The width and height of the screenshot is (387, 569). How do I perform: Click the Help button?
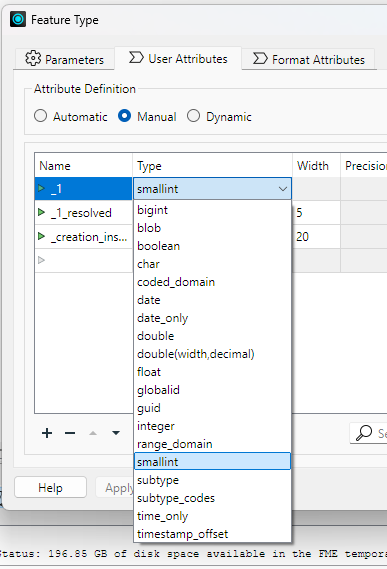50,487
